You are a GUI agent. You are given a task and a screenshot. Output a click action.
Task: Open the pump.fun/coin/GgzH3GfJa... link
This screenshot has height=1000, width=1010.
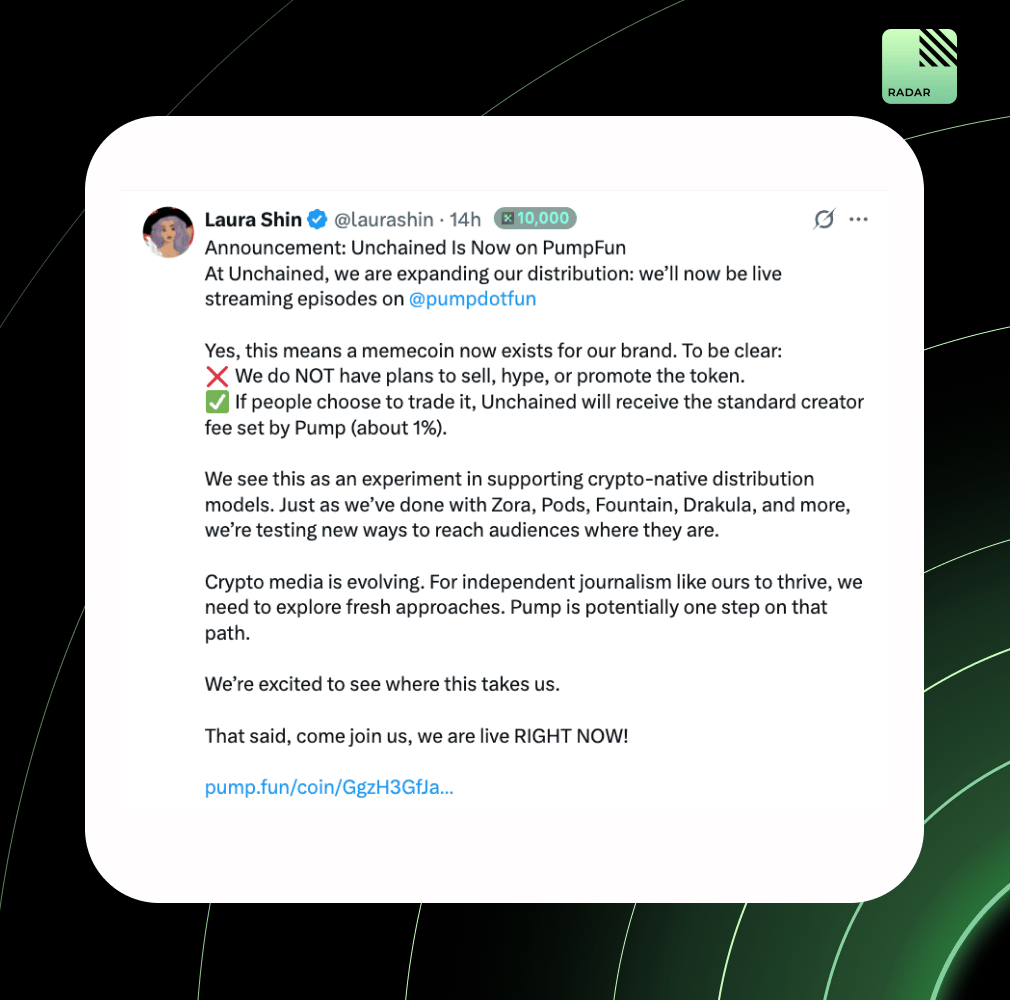tap(329, 787)
